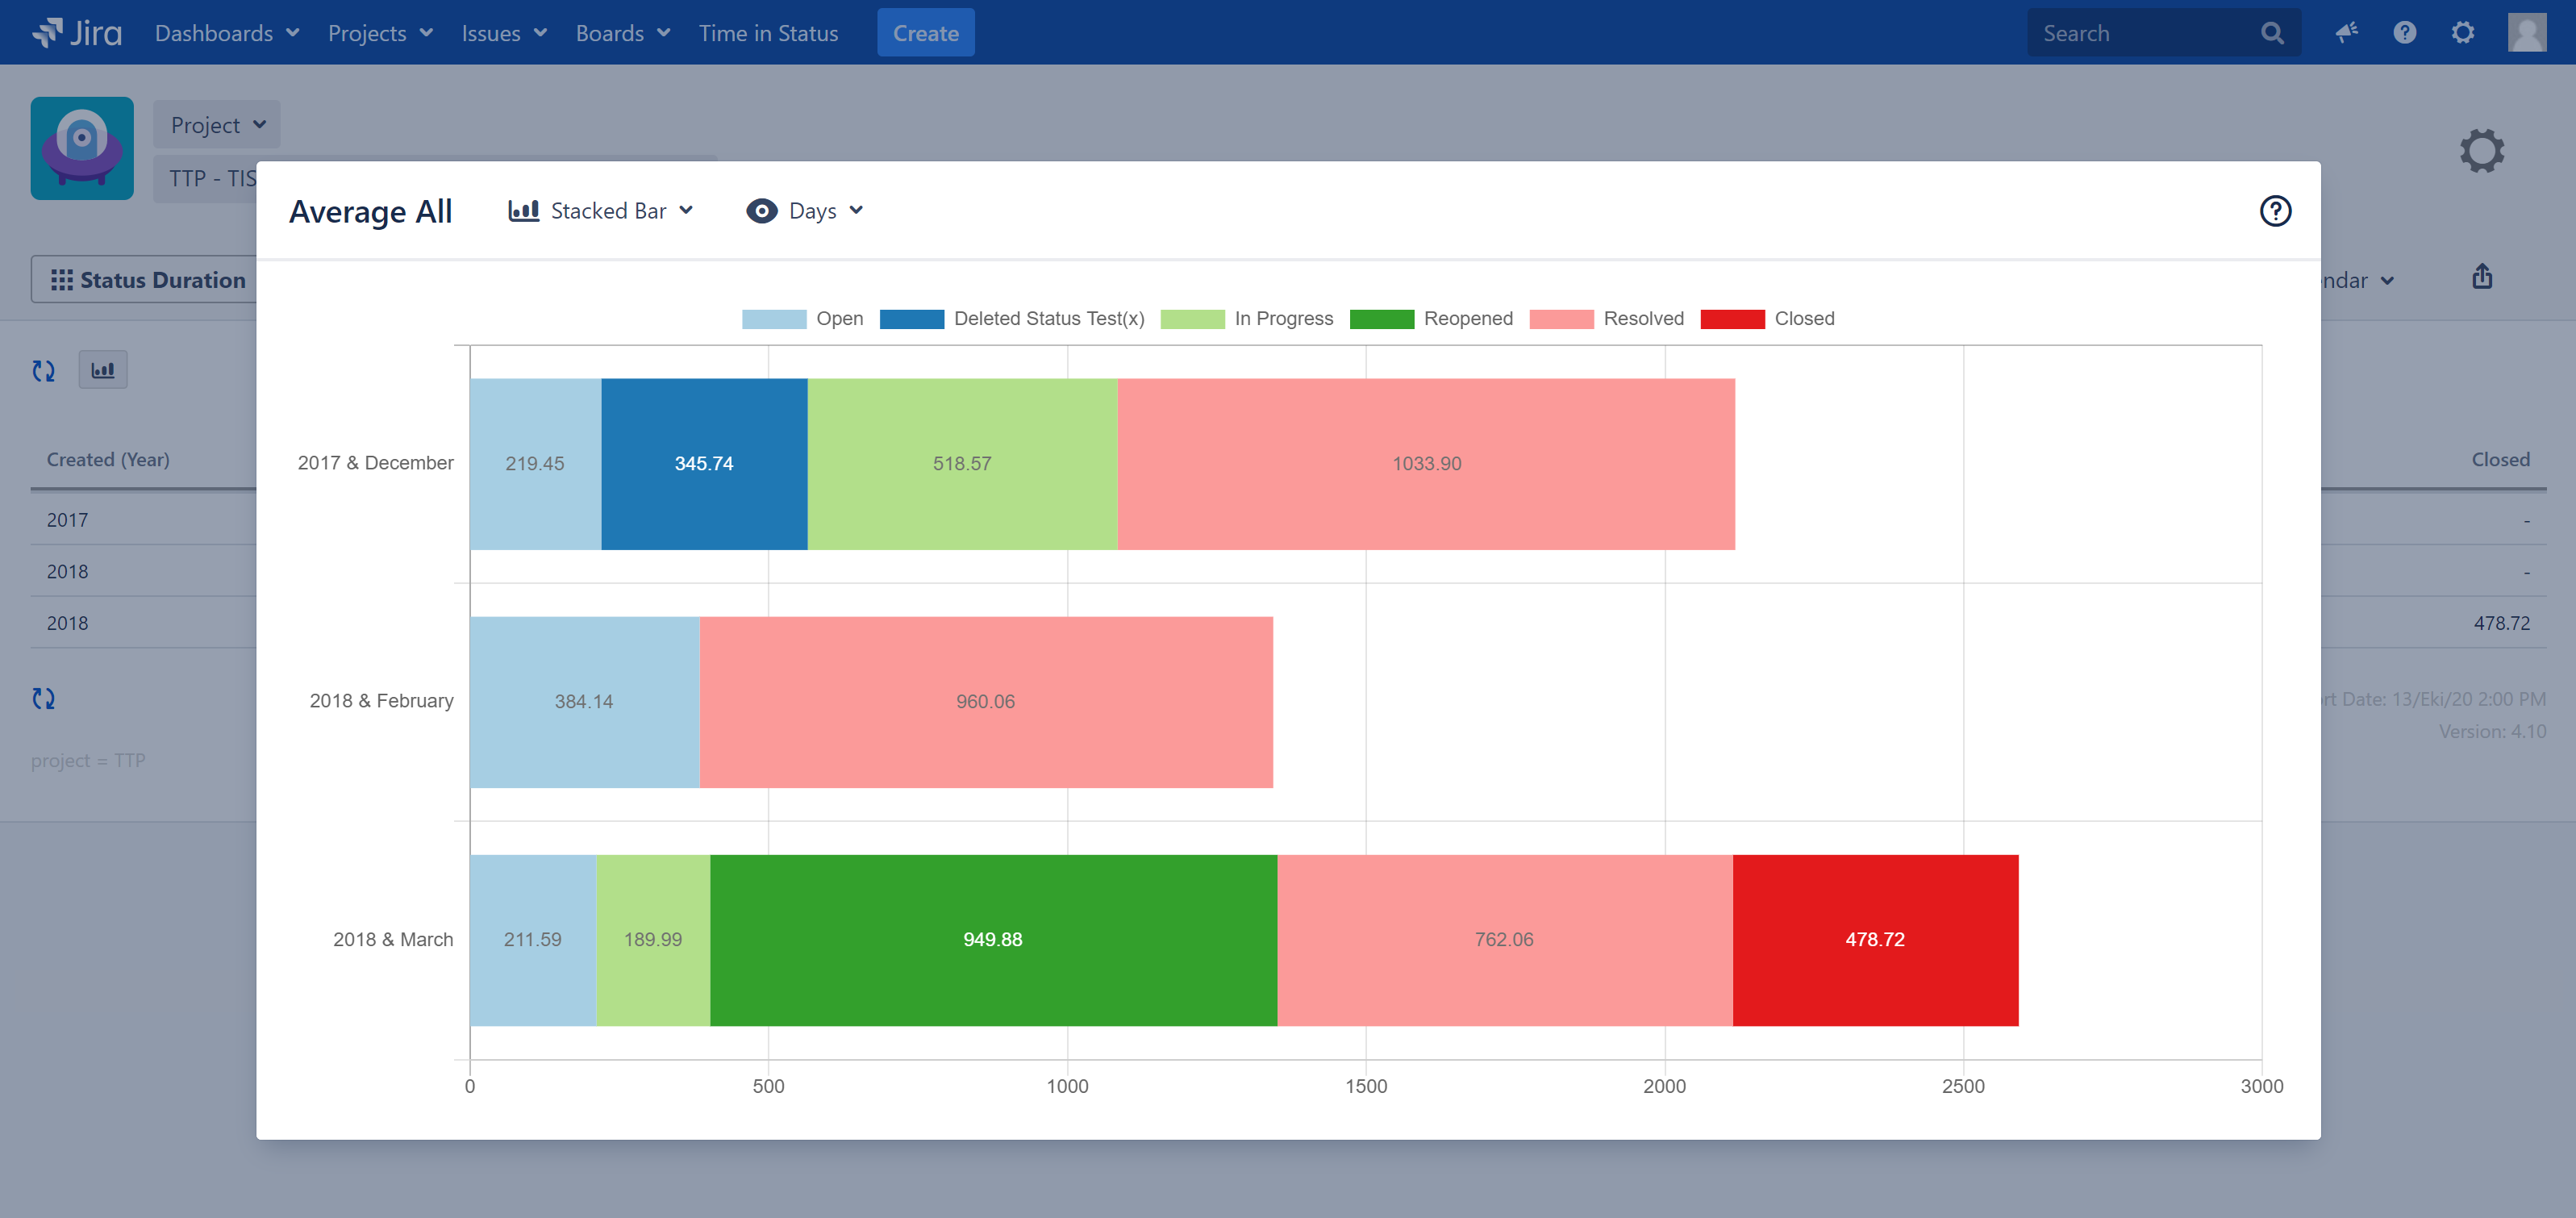Click the export share icon
Screen dimensions: 2576x1218
pos(2482,277)
